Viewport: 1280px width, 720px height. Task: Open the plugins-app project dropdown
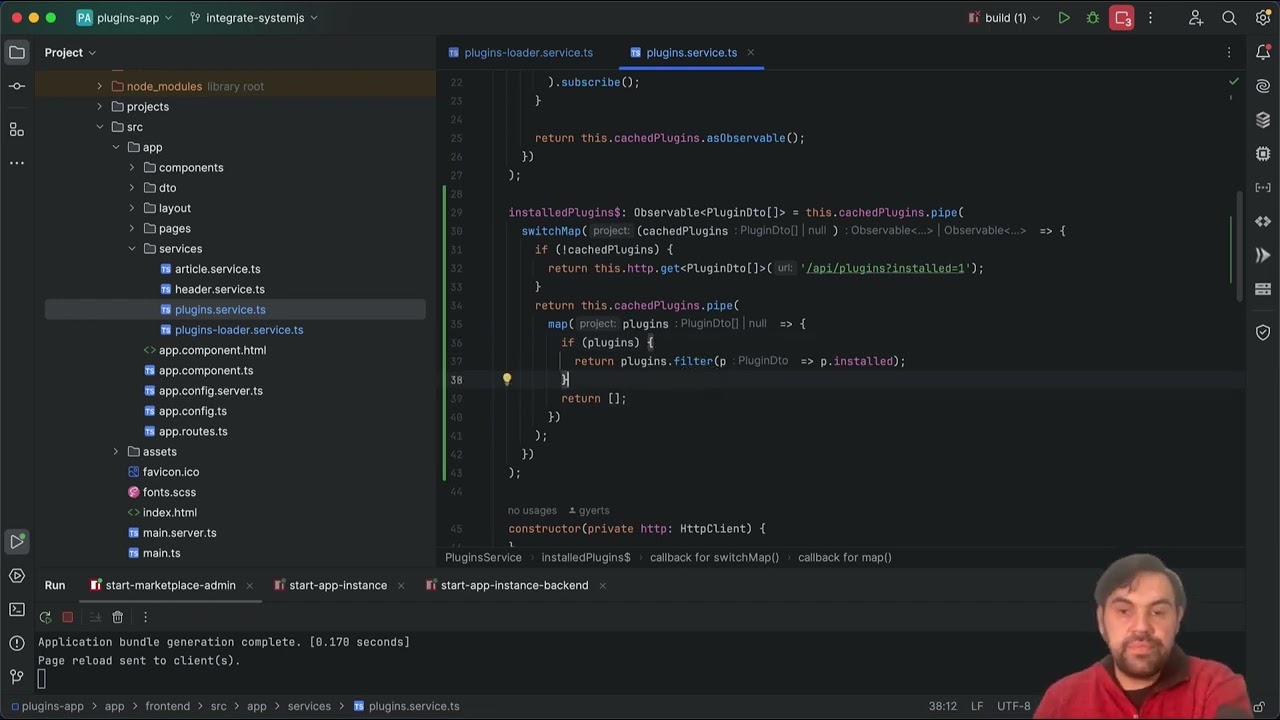click(x=125, y=18)
